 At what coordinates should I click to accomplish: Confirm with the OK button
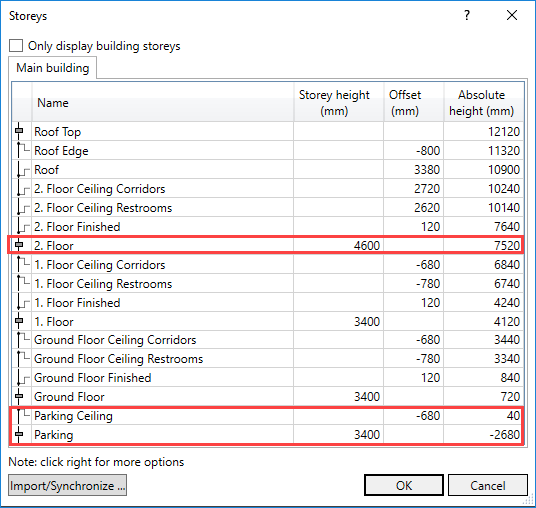[x=404, y=485]
